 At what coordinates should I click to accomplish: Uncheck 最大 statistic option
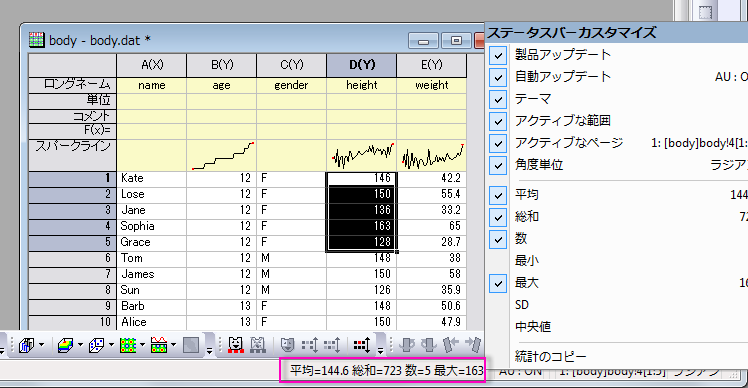(498, 283)
